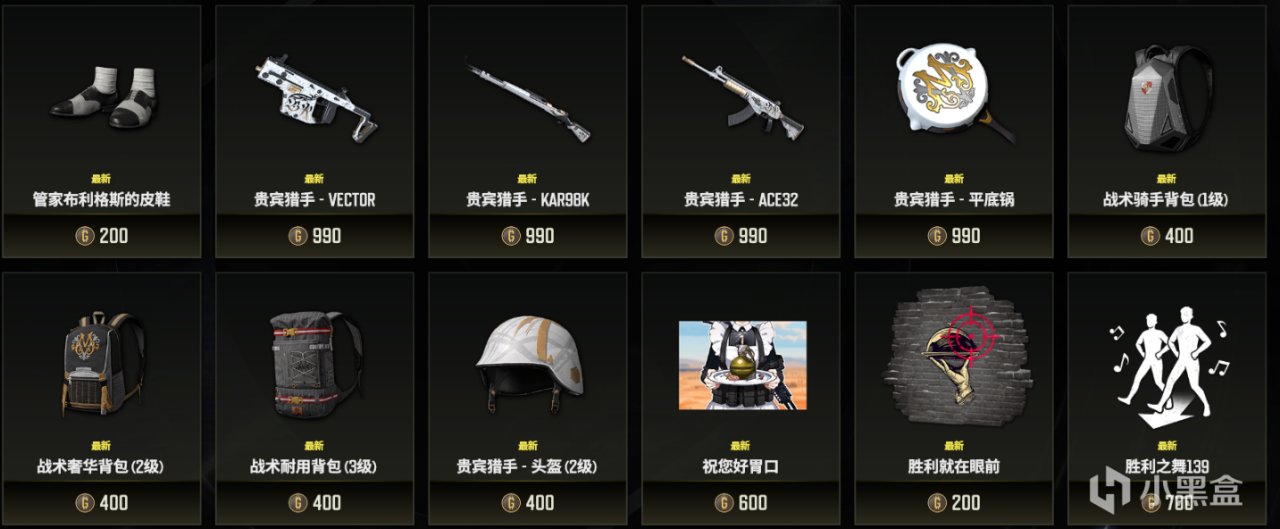Click the 小黑盒 watermark logo
Image resolution: width=1280 pixels, height=529 pixels.
point(1165,490)
